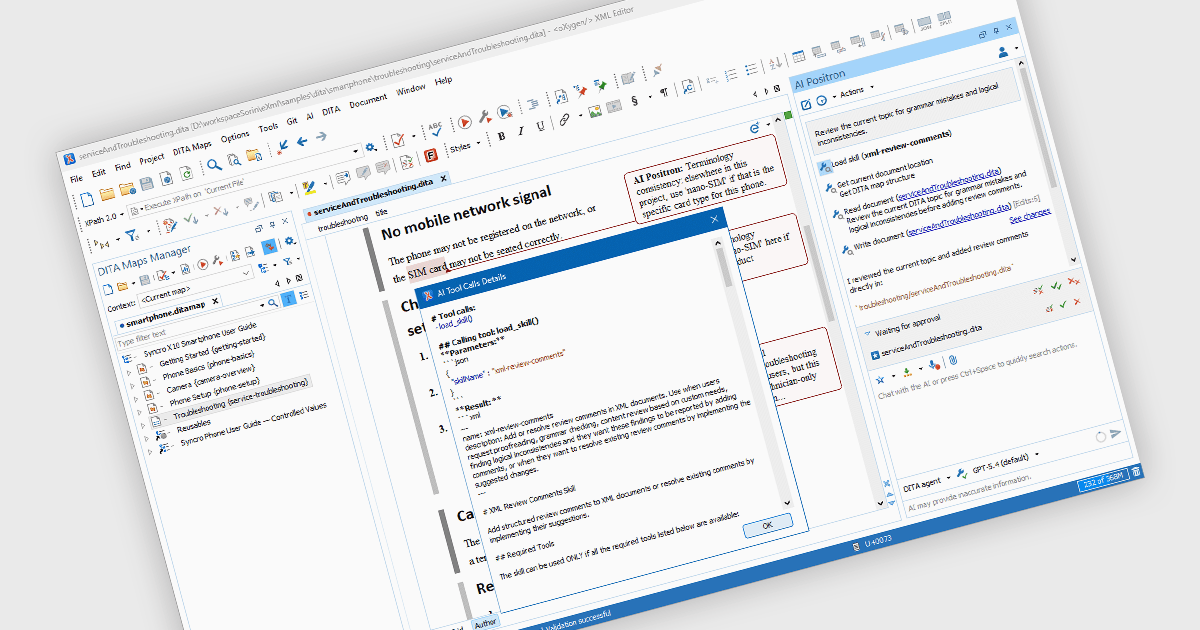Screen dimensions: 1200x630
Task: Open Actions dropdown in AI Positron
Action: pyautogui.click(x=855, y=91)
